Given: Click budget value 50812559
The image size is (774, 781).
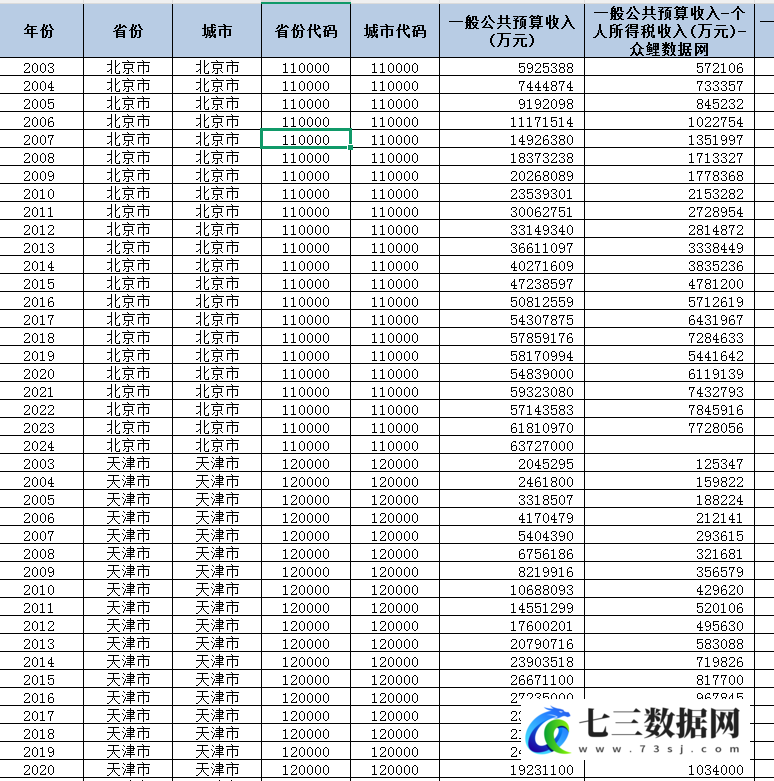Looking at the screenshot, I should point(542,301).
